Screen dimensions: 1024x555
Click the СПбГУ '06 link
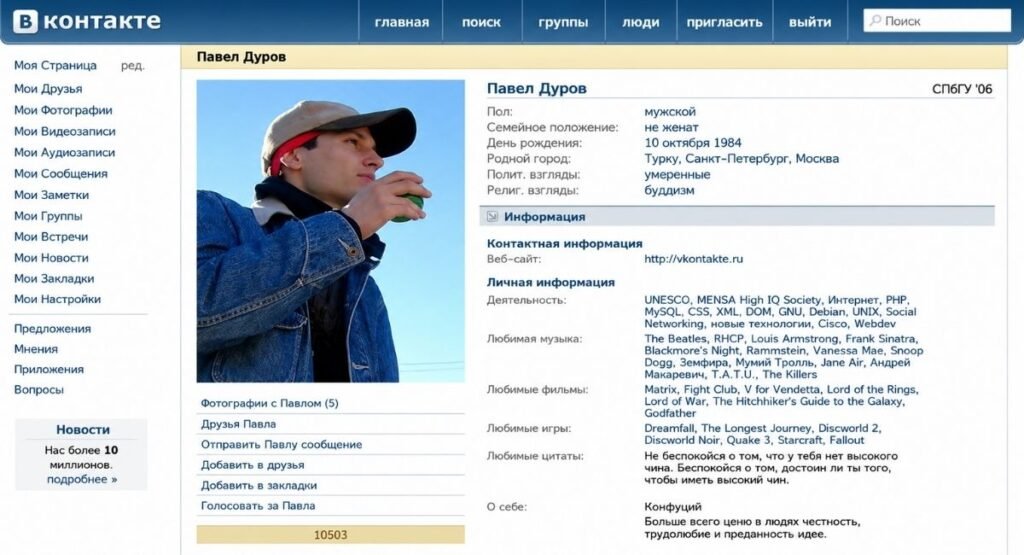click(962, 89)
